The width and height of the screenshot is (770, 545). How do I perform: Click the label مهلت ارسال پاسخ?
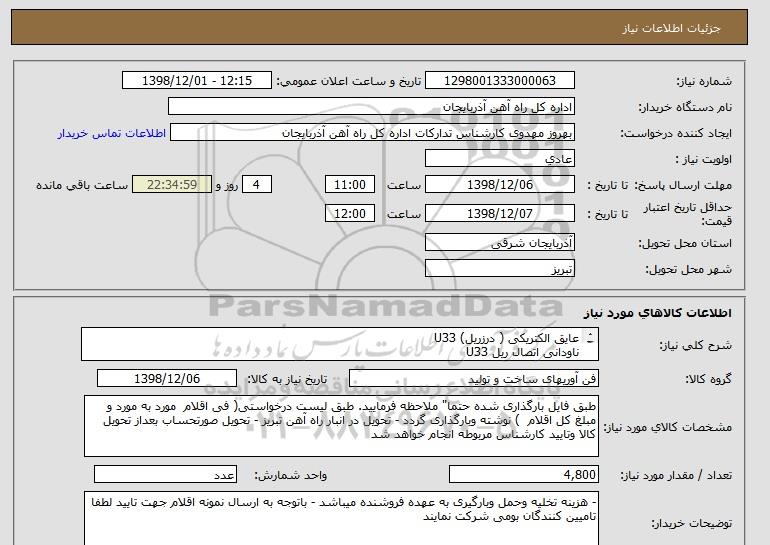pos(683,185)
